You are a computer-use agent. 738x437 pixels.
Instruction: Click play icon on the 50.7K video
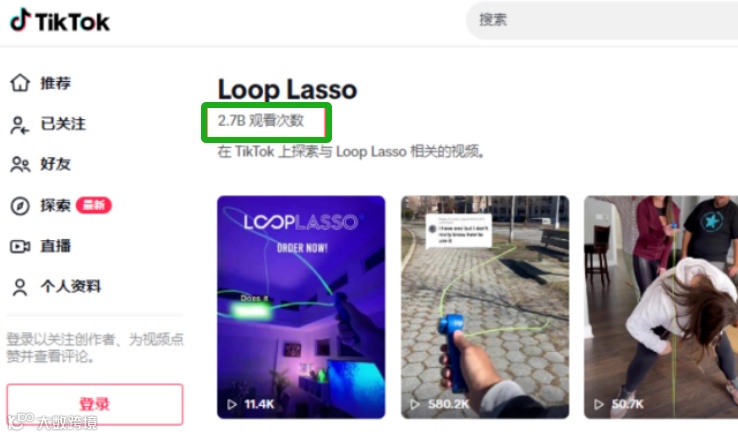click(598, 404)
